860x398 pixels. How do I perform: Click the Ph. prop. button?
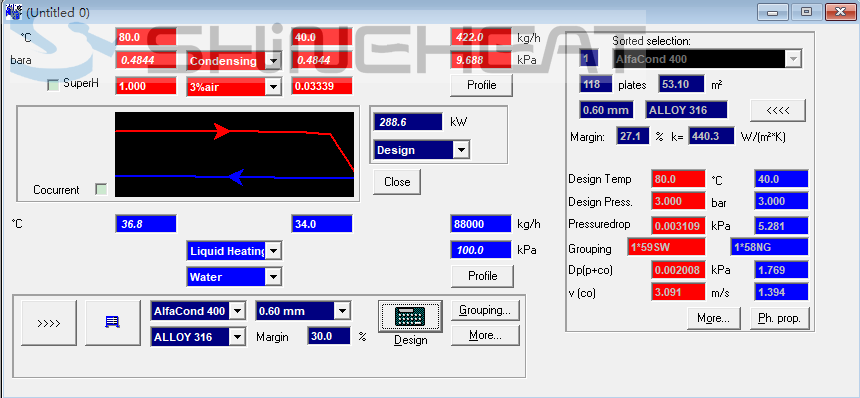tap(779, 318)
